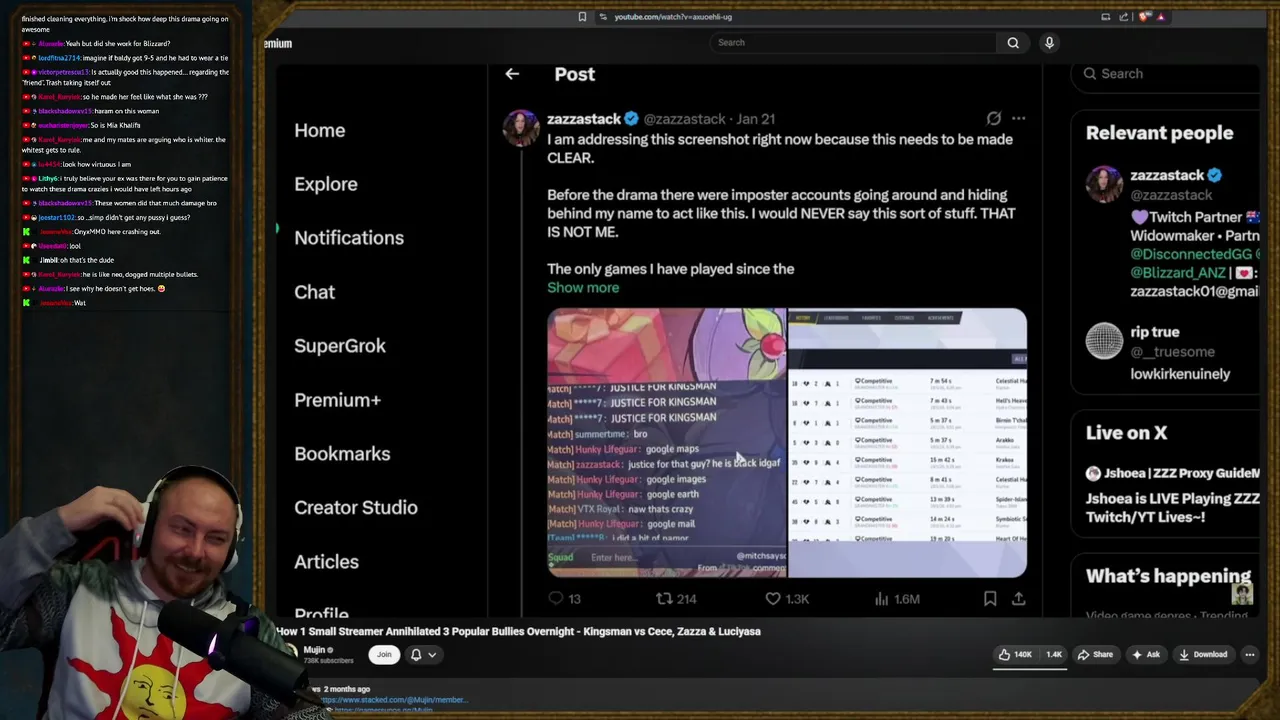Like the video using thumbs-up 140K

tap(1015, 654)
